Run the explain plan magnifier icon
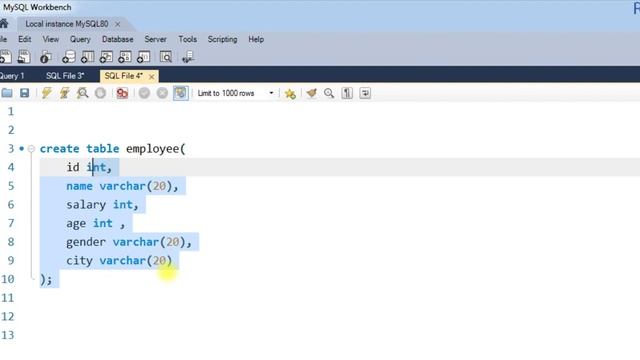The image size is (640, 360). pyautogui.click(x=82, y=93)
